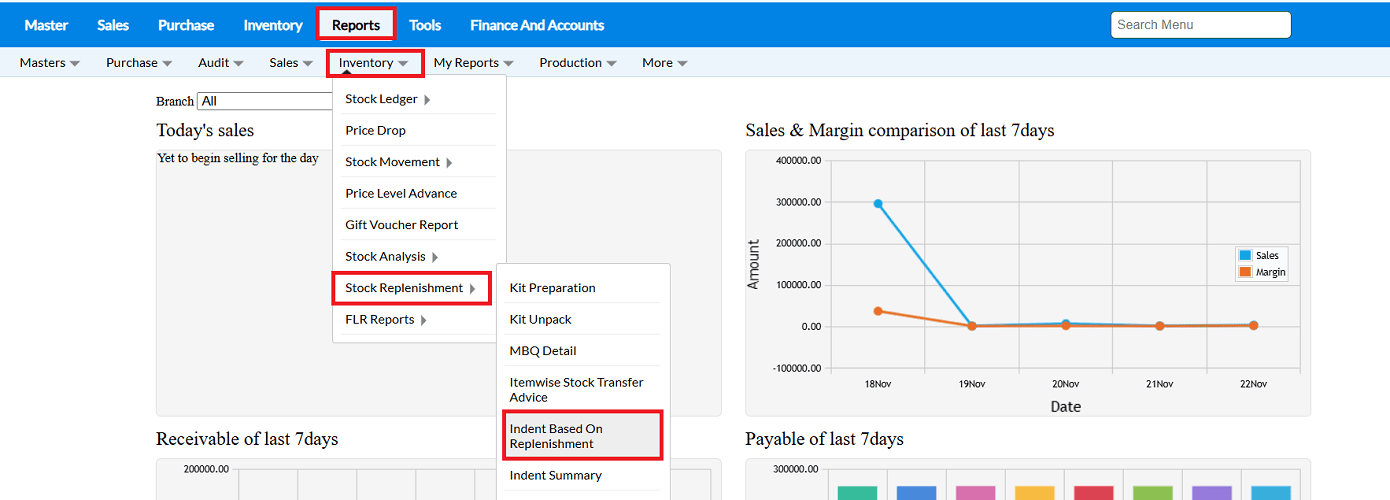The width and height of the screenshot is (1390, 500).
Task: Click the Price Drop report link
Action: [x=375, y=131]
